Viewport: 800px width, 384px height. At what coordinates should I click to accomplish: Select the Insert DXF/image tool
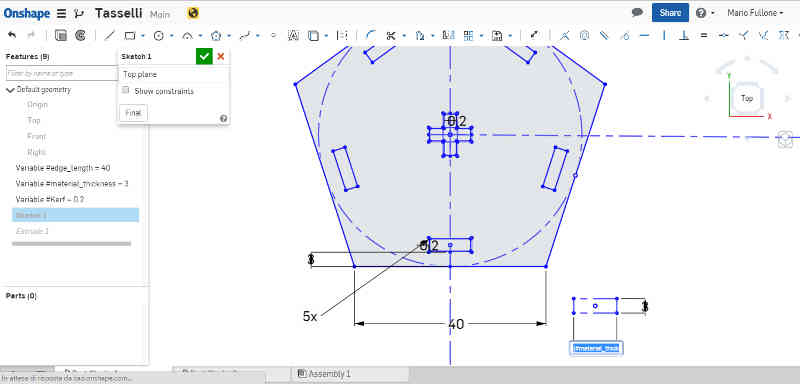[x=497, y=36]
